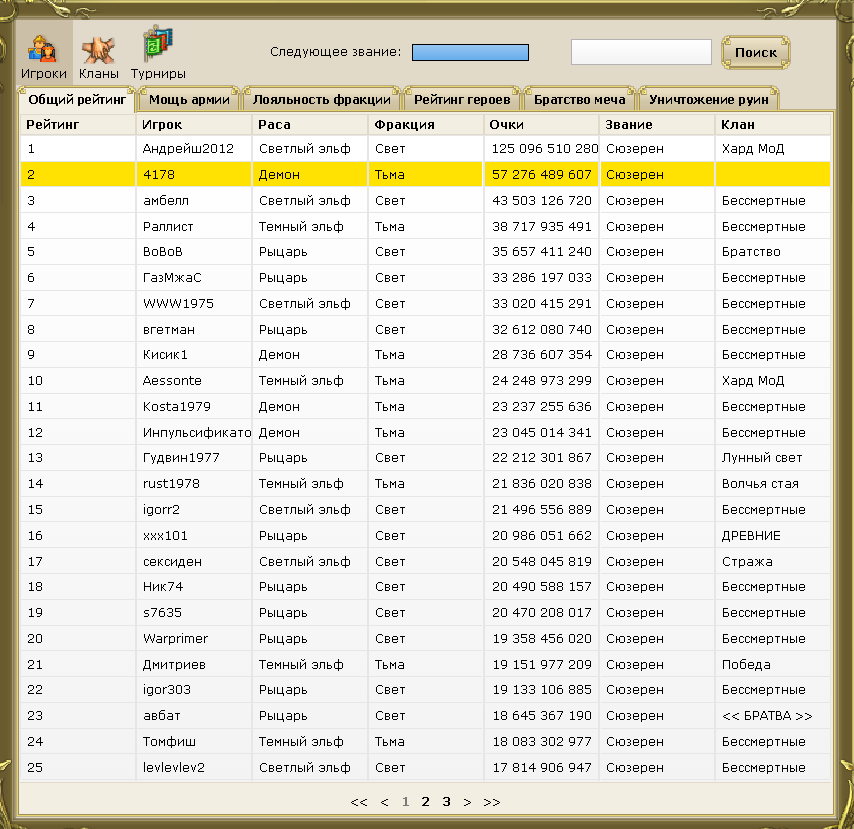Focus the player search input field
Image resolution: width=854 pixels, height=829 pixels.
click(x=641, y=52)
